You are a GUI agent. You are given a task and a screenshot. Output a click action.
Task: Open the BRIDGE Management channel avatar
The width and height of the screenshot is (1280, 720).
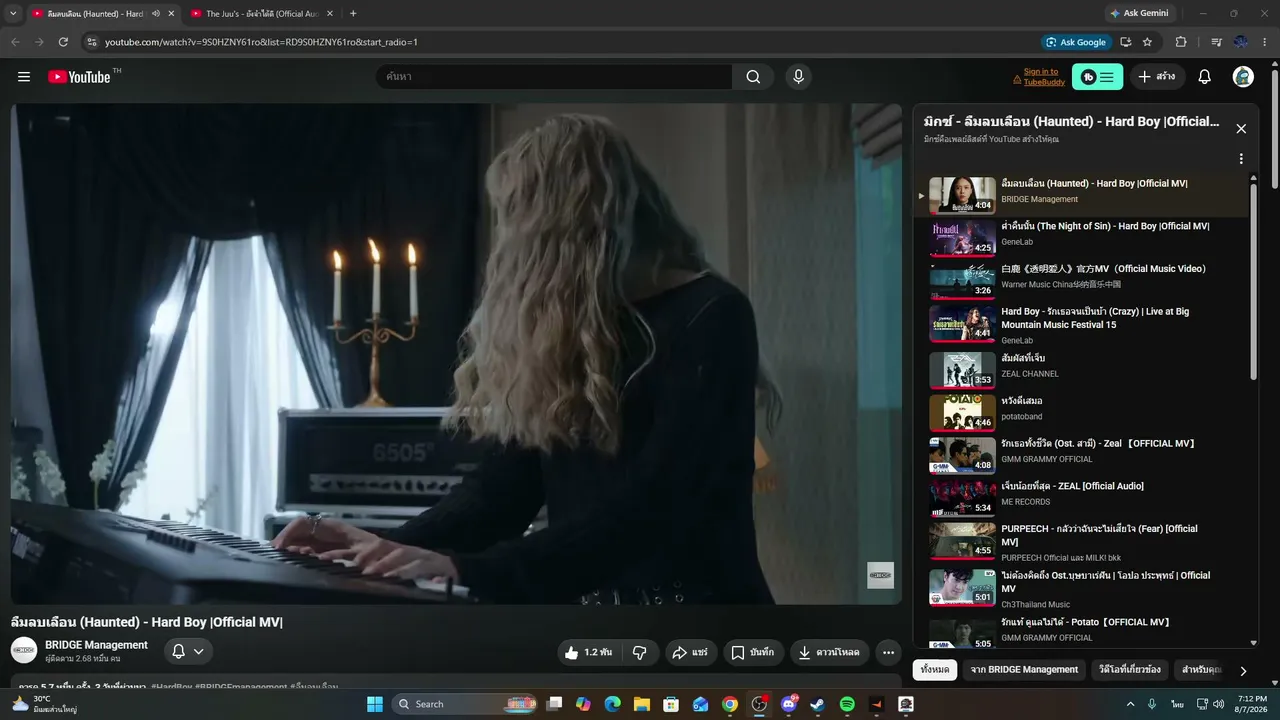(24, 650)
